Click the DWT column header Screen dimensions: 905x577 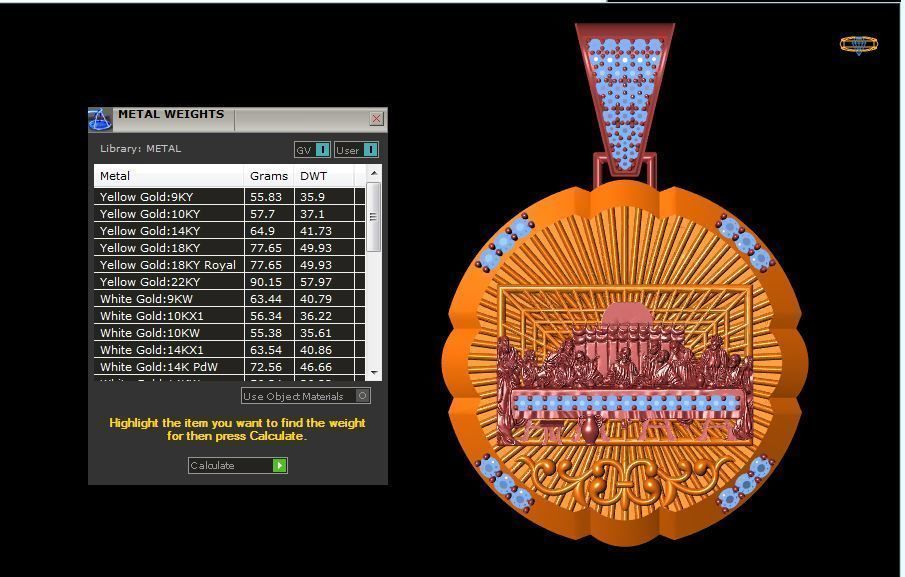pos(324,176)
